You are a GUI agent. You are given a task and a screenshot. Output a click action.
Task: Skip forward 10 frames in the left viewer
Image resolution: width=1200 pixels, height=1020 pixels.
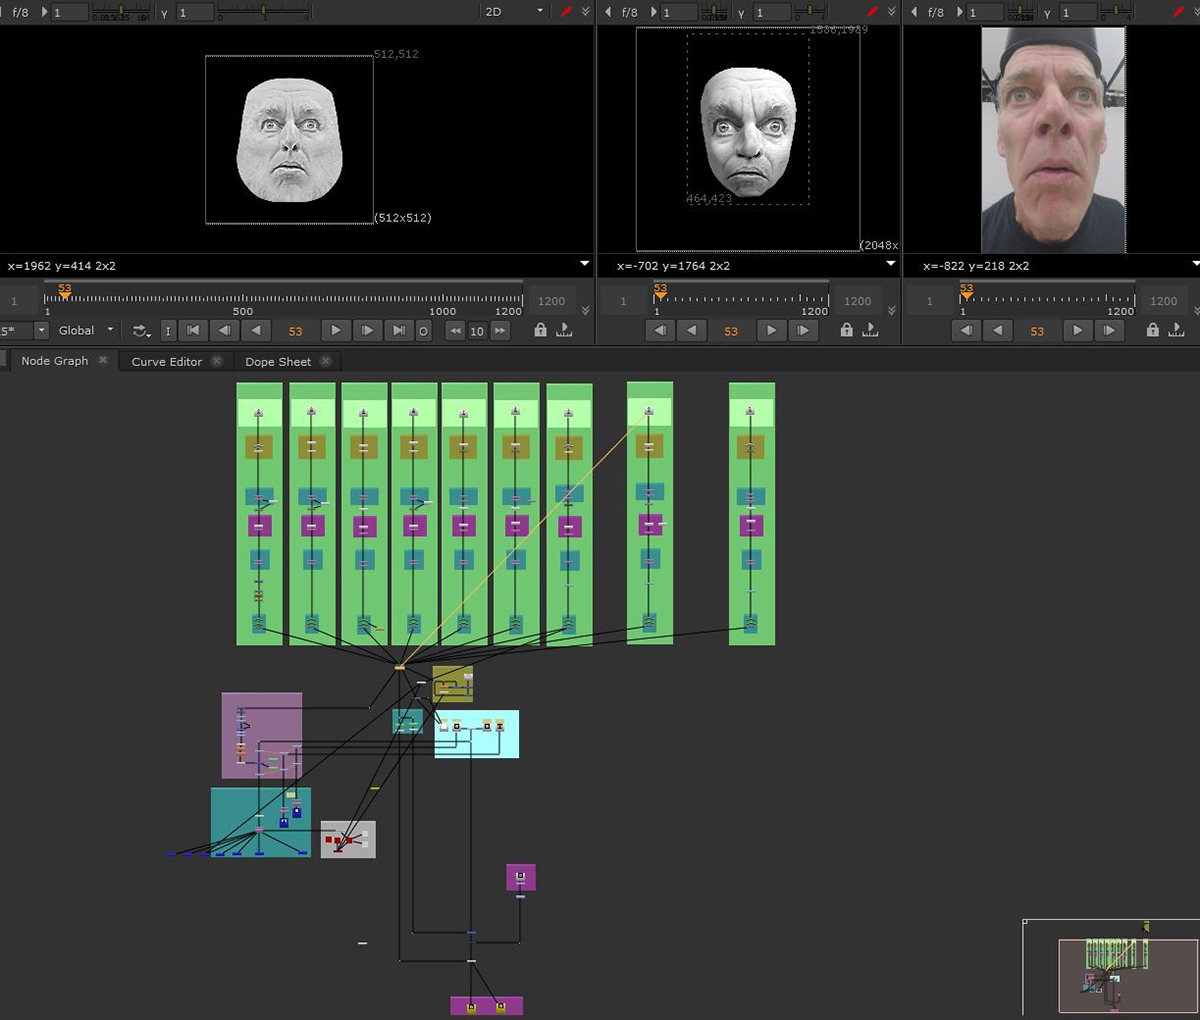[x=500, y=330]
